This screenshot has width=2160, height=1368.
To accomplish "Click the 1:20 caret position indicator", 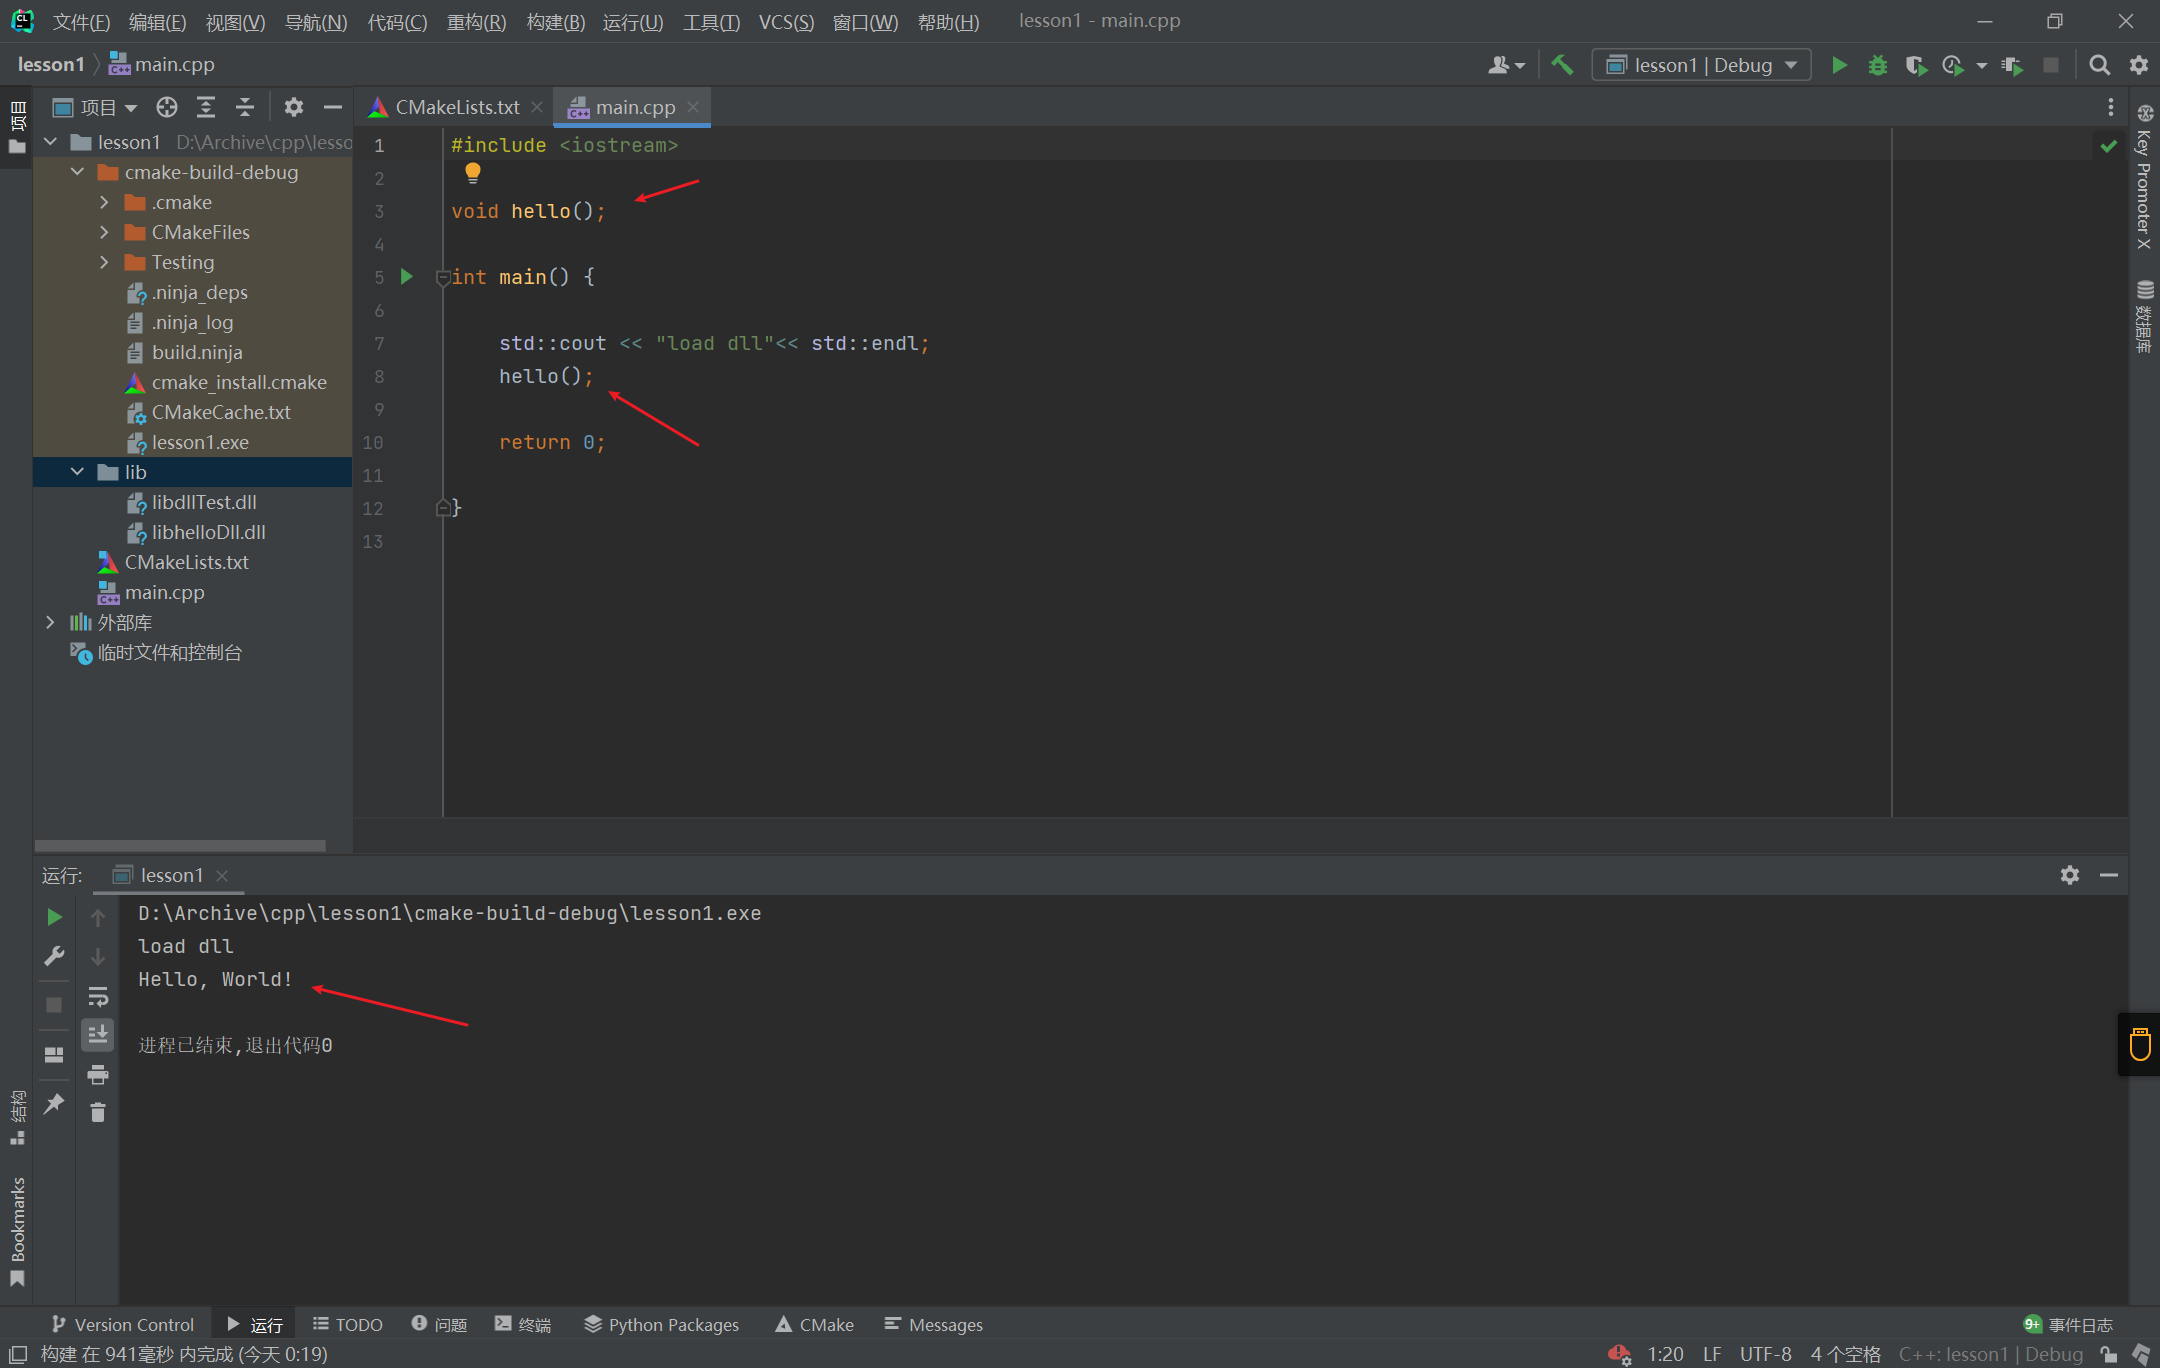I will (1665, 1354).
